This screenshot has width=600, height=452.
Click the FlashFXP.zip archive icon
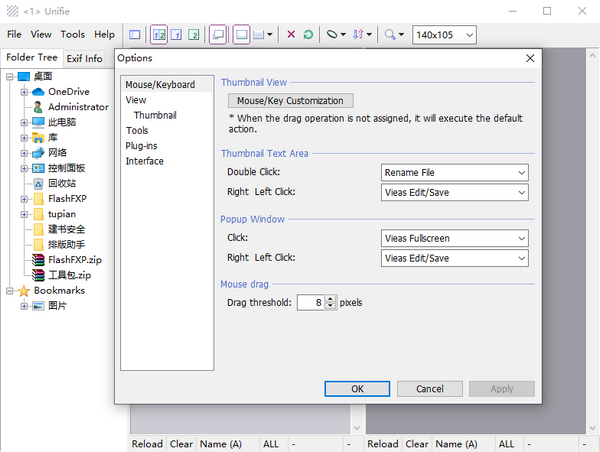coord(38,260)
